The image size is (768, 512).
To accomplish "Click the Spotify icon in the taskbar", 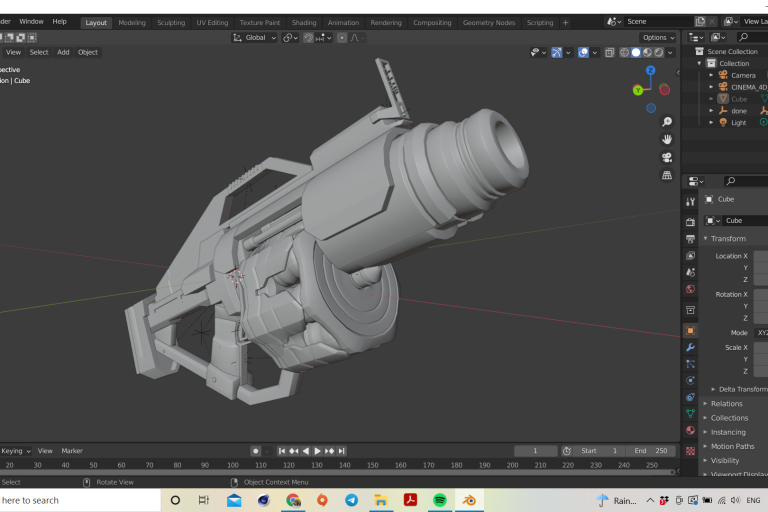I will [440, 500].
